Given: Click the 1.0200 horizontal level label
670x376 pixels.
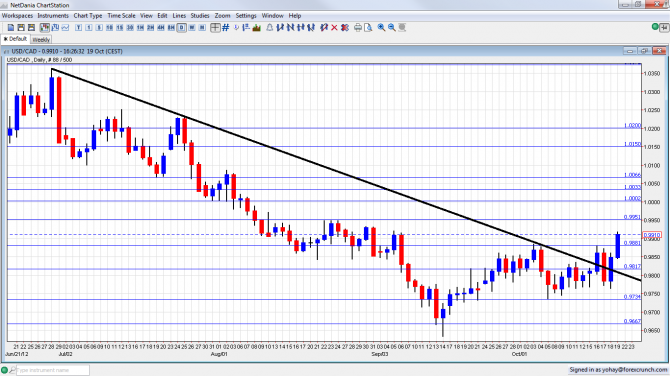Looking at the screenshot, I should [x=632, y=126].
